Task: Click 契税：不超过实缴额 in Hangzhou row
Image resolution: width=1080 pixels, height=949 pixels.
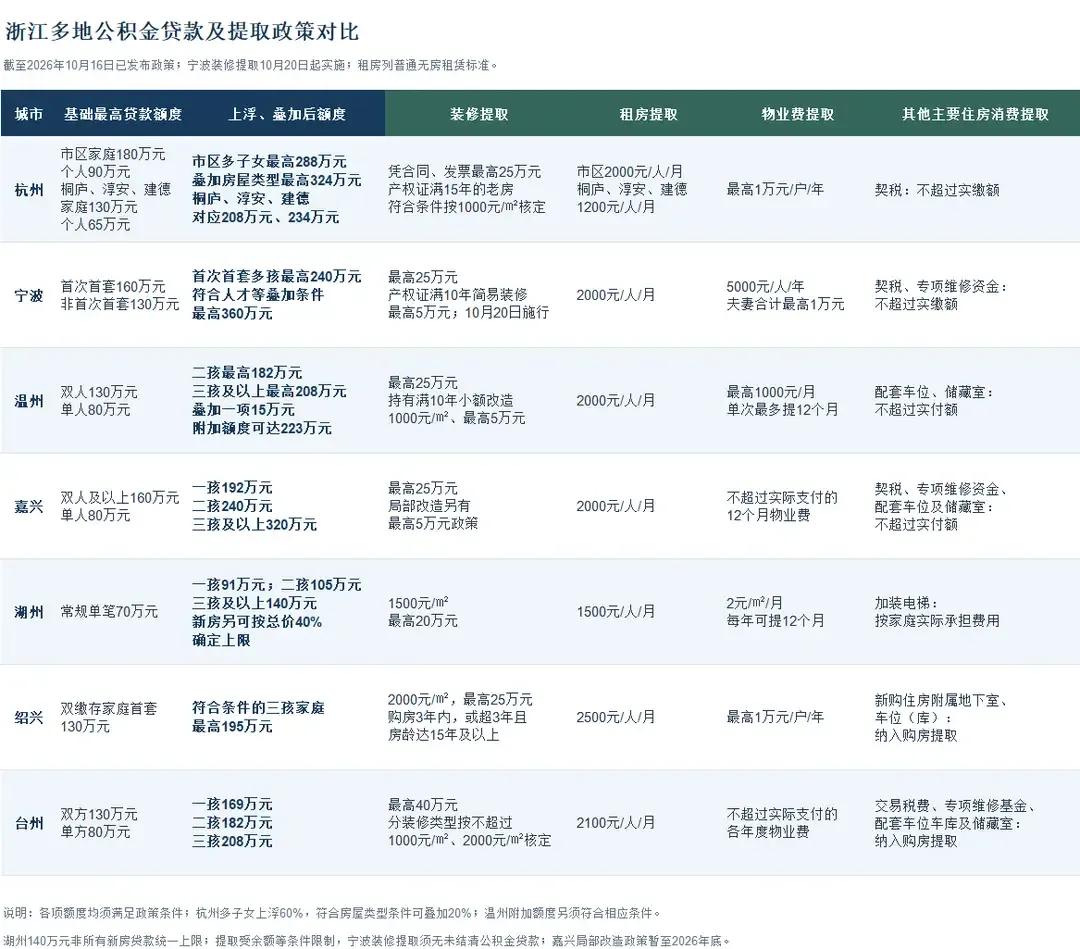Action: point(937,189)
